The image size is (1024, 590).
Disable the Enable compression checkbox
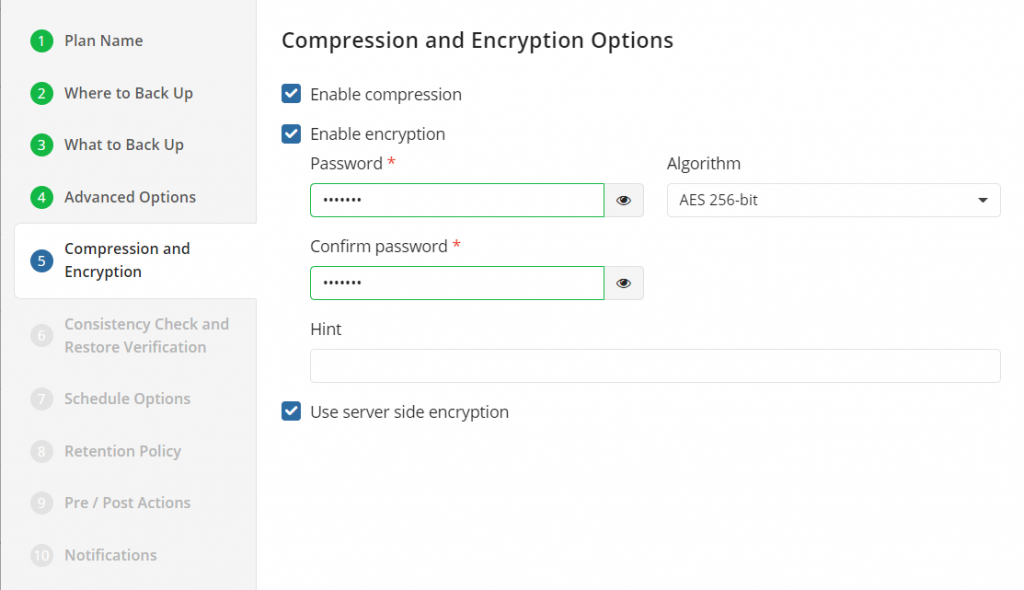[290, 93]
